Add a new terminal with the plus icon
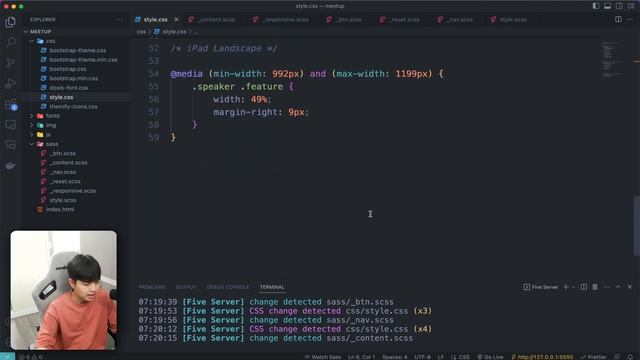Image resolution: width=640 pixels, height=360 pixels. tap(566, 287)
